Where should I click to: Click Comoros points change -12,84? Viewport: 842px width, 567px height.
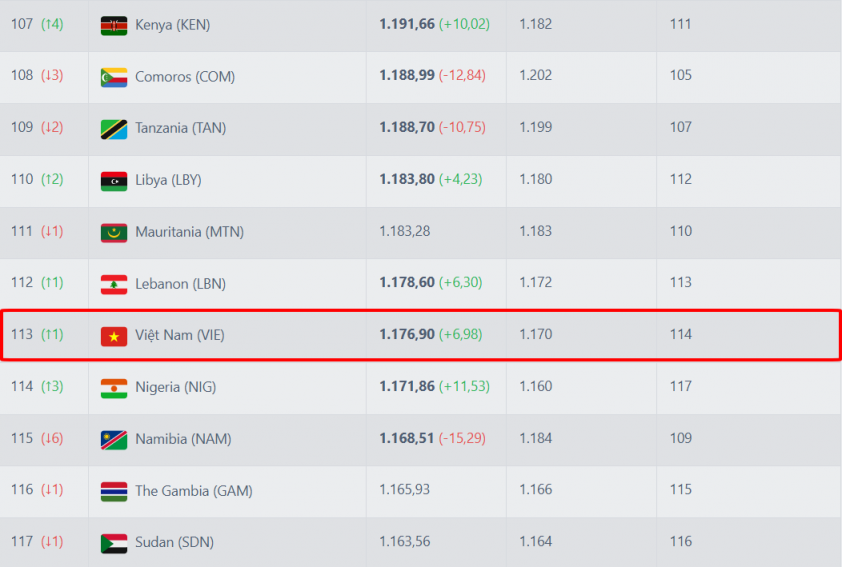point(461,76)
